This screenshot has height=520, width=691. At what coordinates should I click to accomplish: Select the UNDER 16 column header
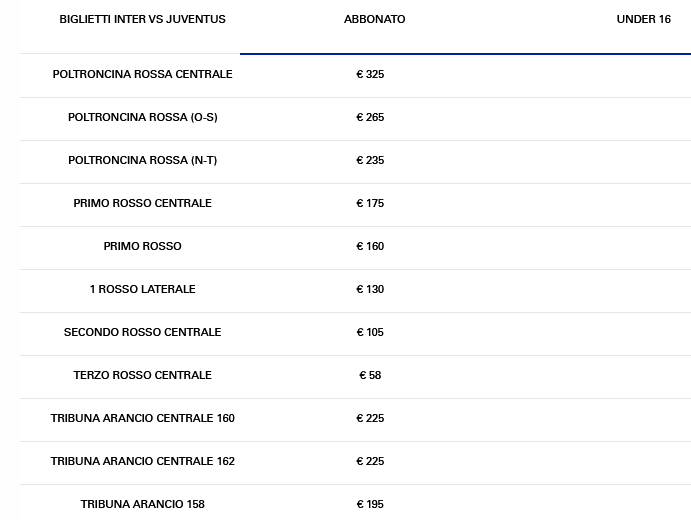(x=643, y=19)
